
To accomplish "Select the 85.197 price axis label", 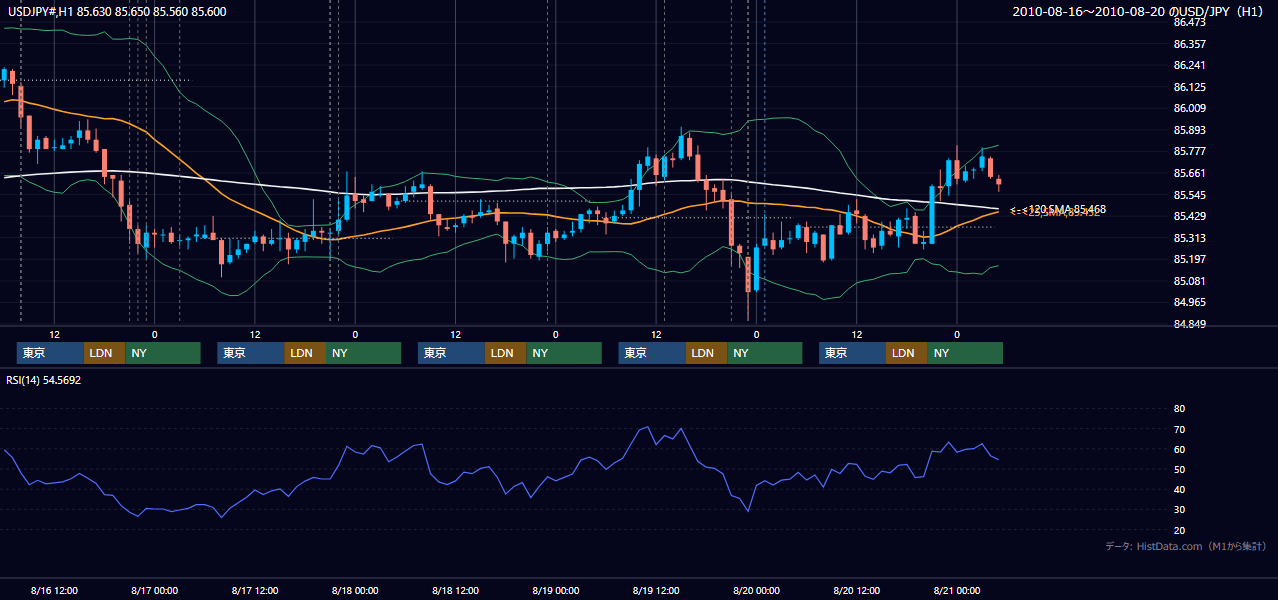I will pos(1190,259).
